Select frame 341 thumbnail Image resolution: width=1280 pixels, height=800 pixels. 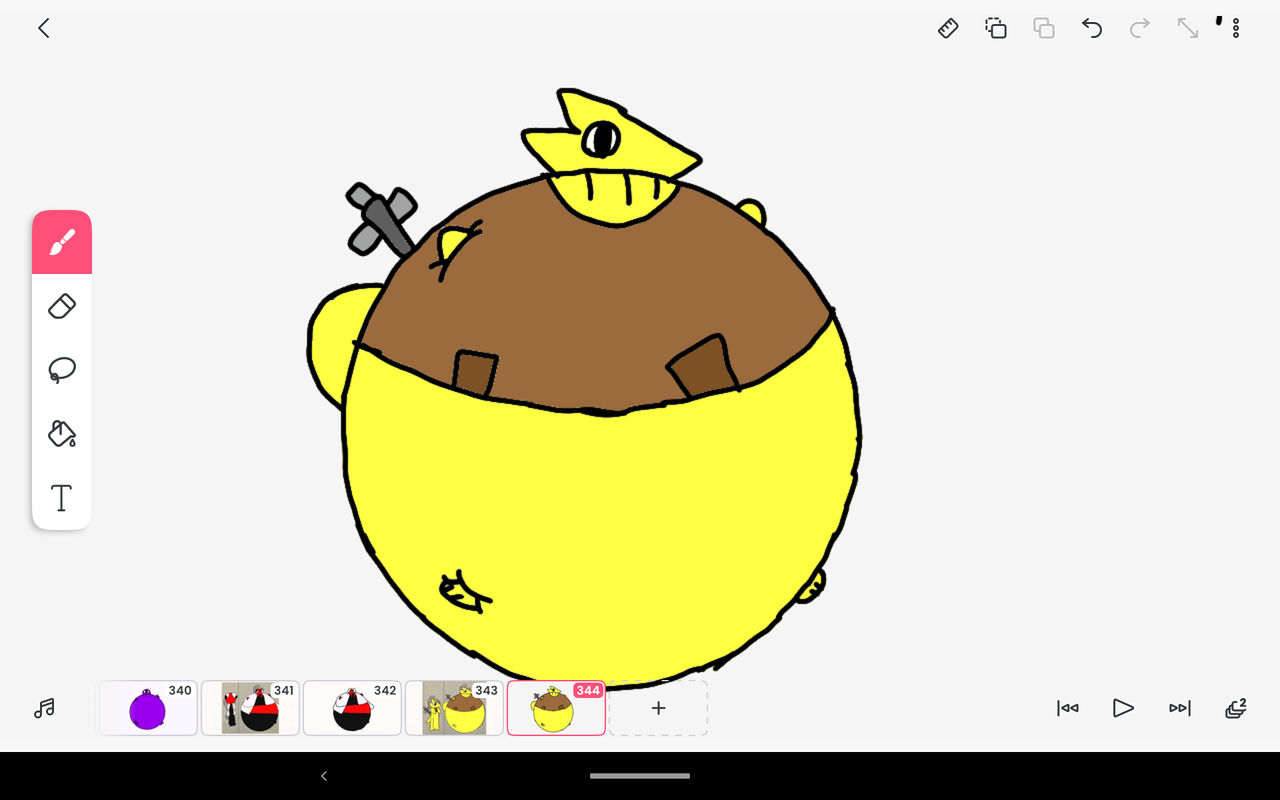click(250, 708)
